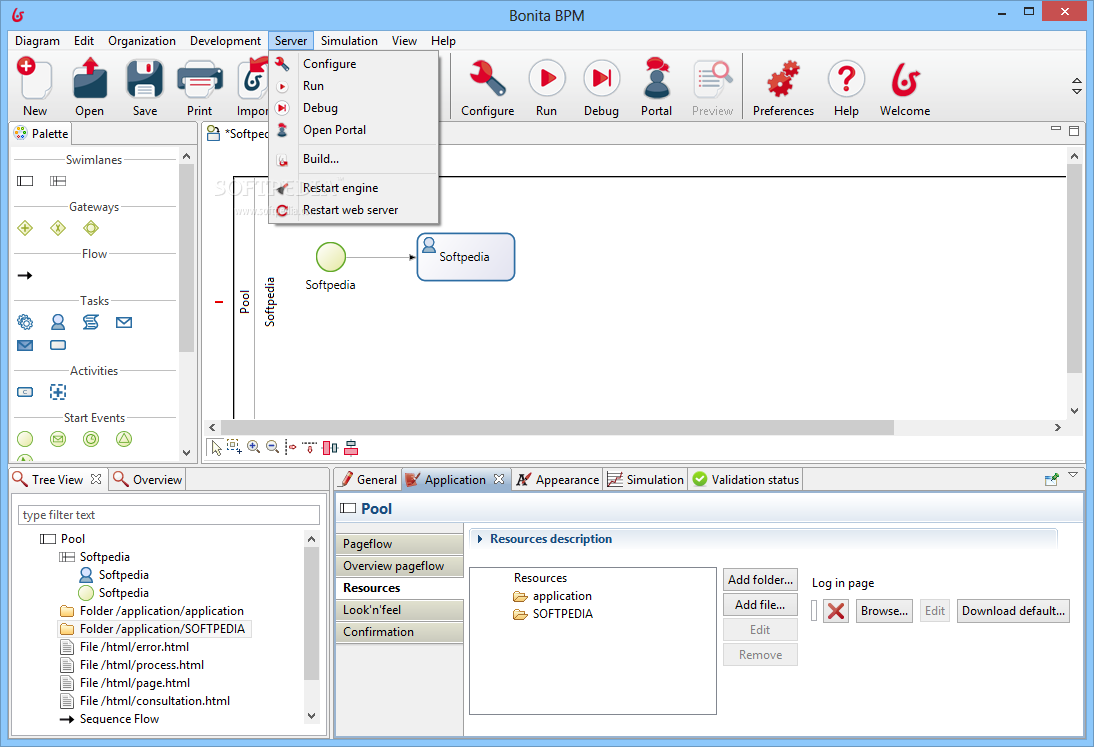Choose Restart web server from Server menu
The image size is (1094, 747).
pos(354,210)
